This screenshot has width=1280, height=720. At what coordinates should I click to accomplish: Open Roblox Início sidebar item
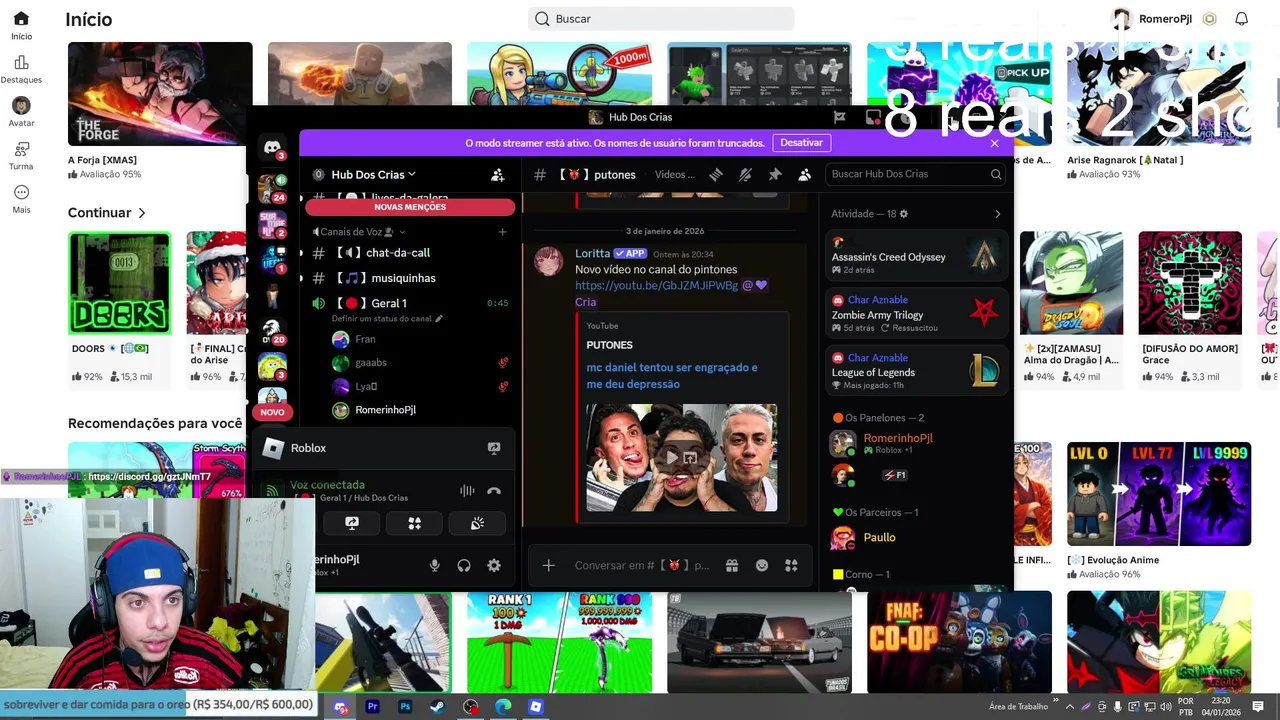(x=21, y=25)
